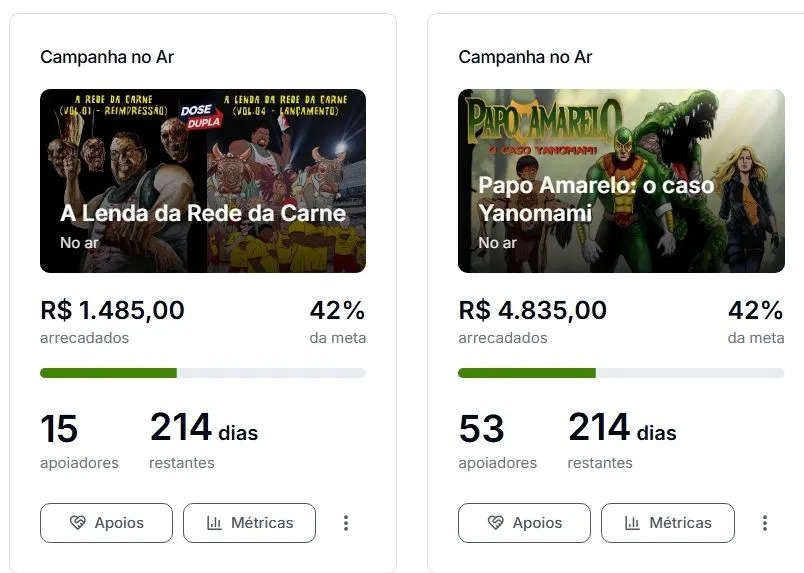
Task: Click the 15 apoiadores count
Action: pos(59,428)
